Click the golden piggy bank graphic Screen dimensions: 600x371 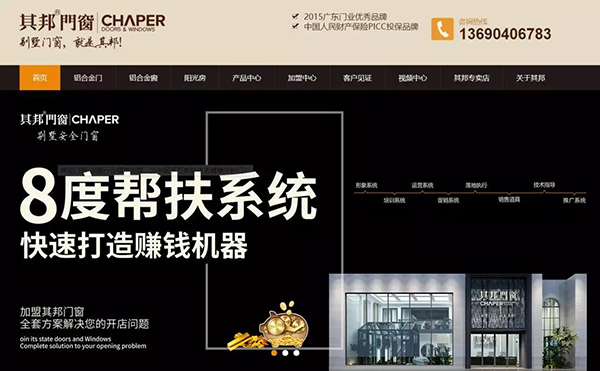coord(283,324)
